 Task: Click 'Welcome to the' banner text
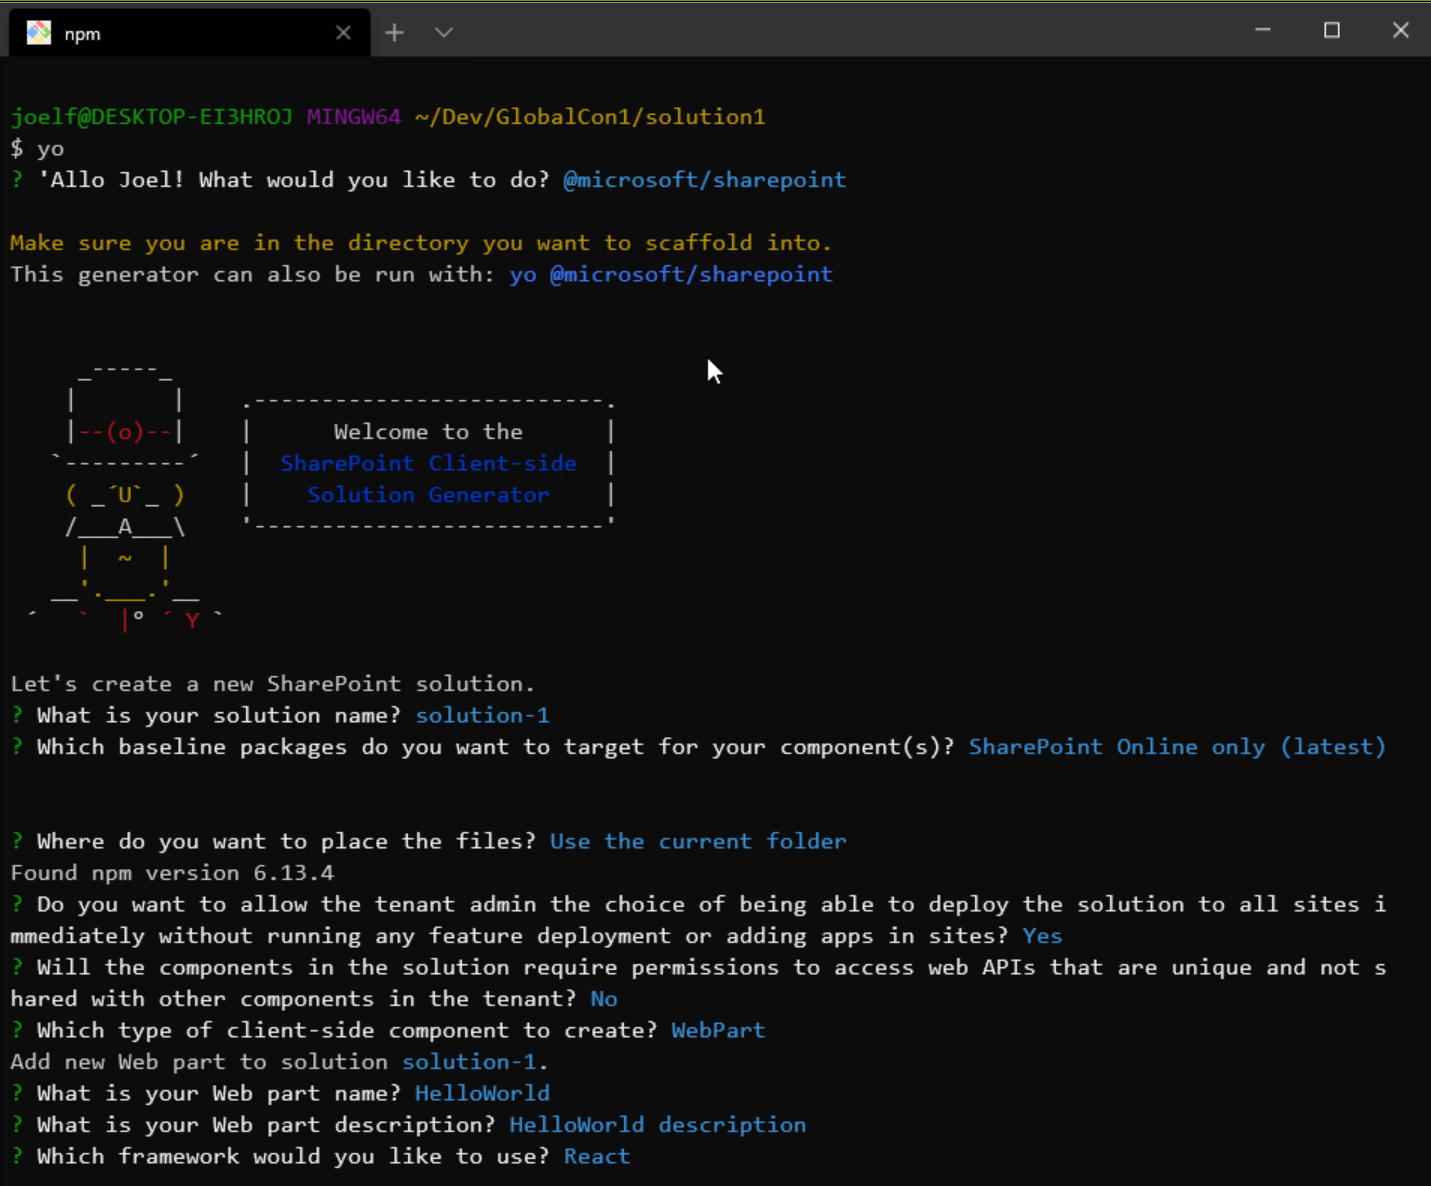[428, 432]
